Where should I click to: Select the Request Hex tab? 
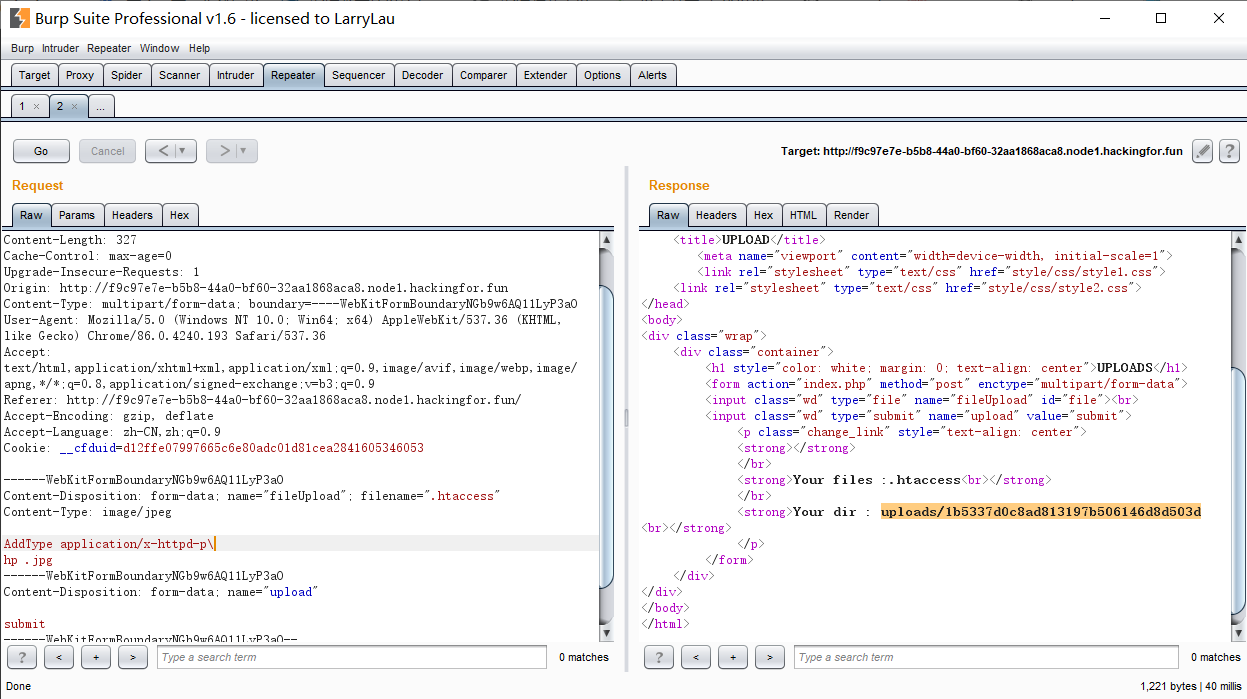pos(180,215)
